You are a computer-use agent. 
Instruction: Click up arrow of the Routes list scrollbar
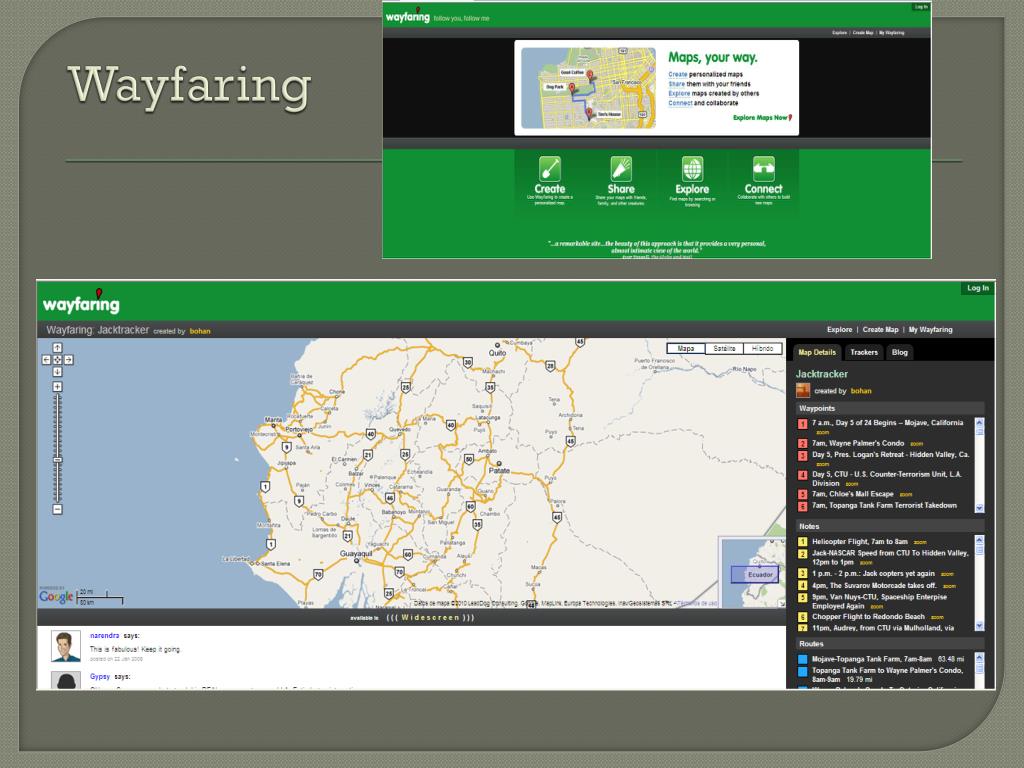979,658
